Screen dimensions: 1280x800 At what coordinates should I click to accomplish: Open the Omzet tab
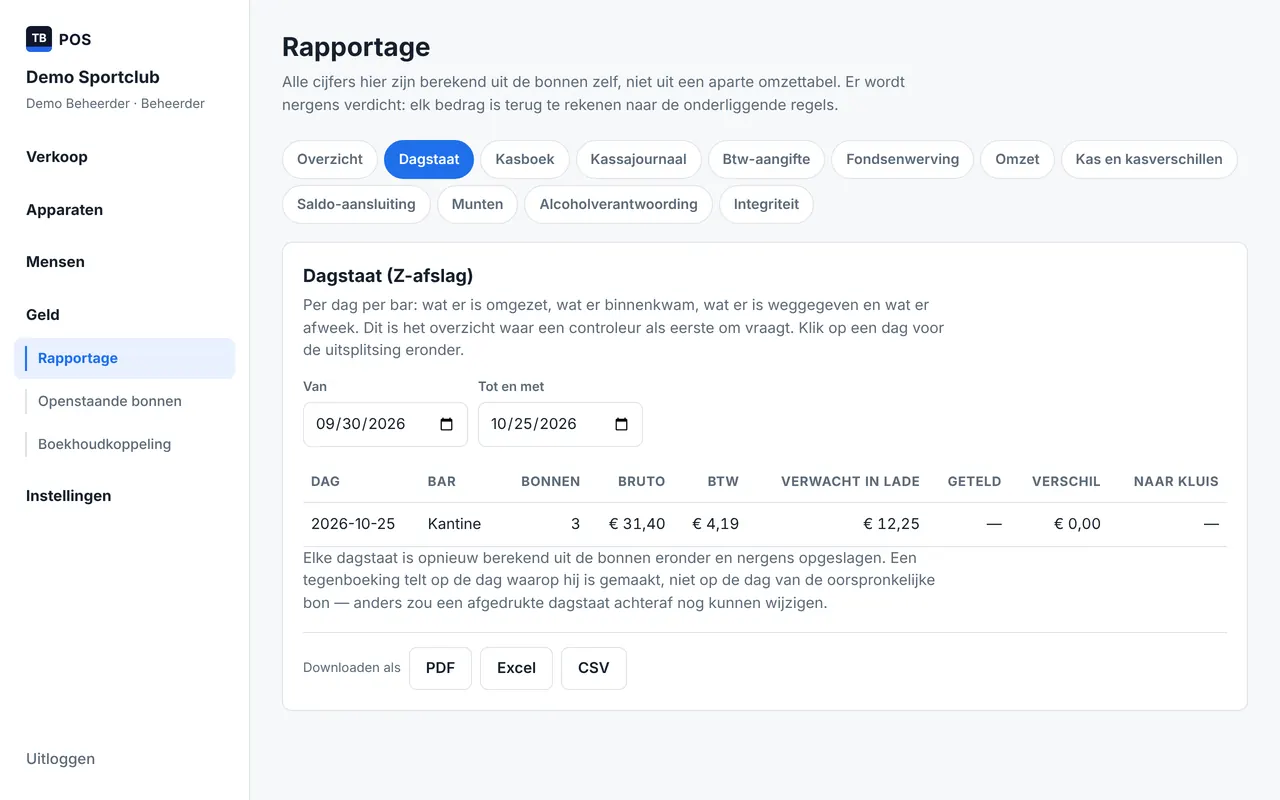tap(1017, 159)
